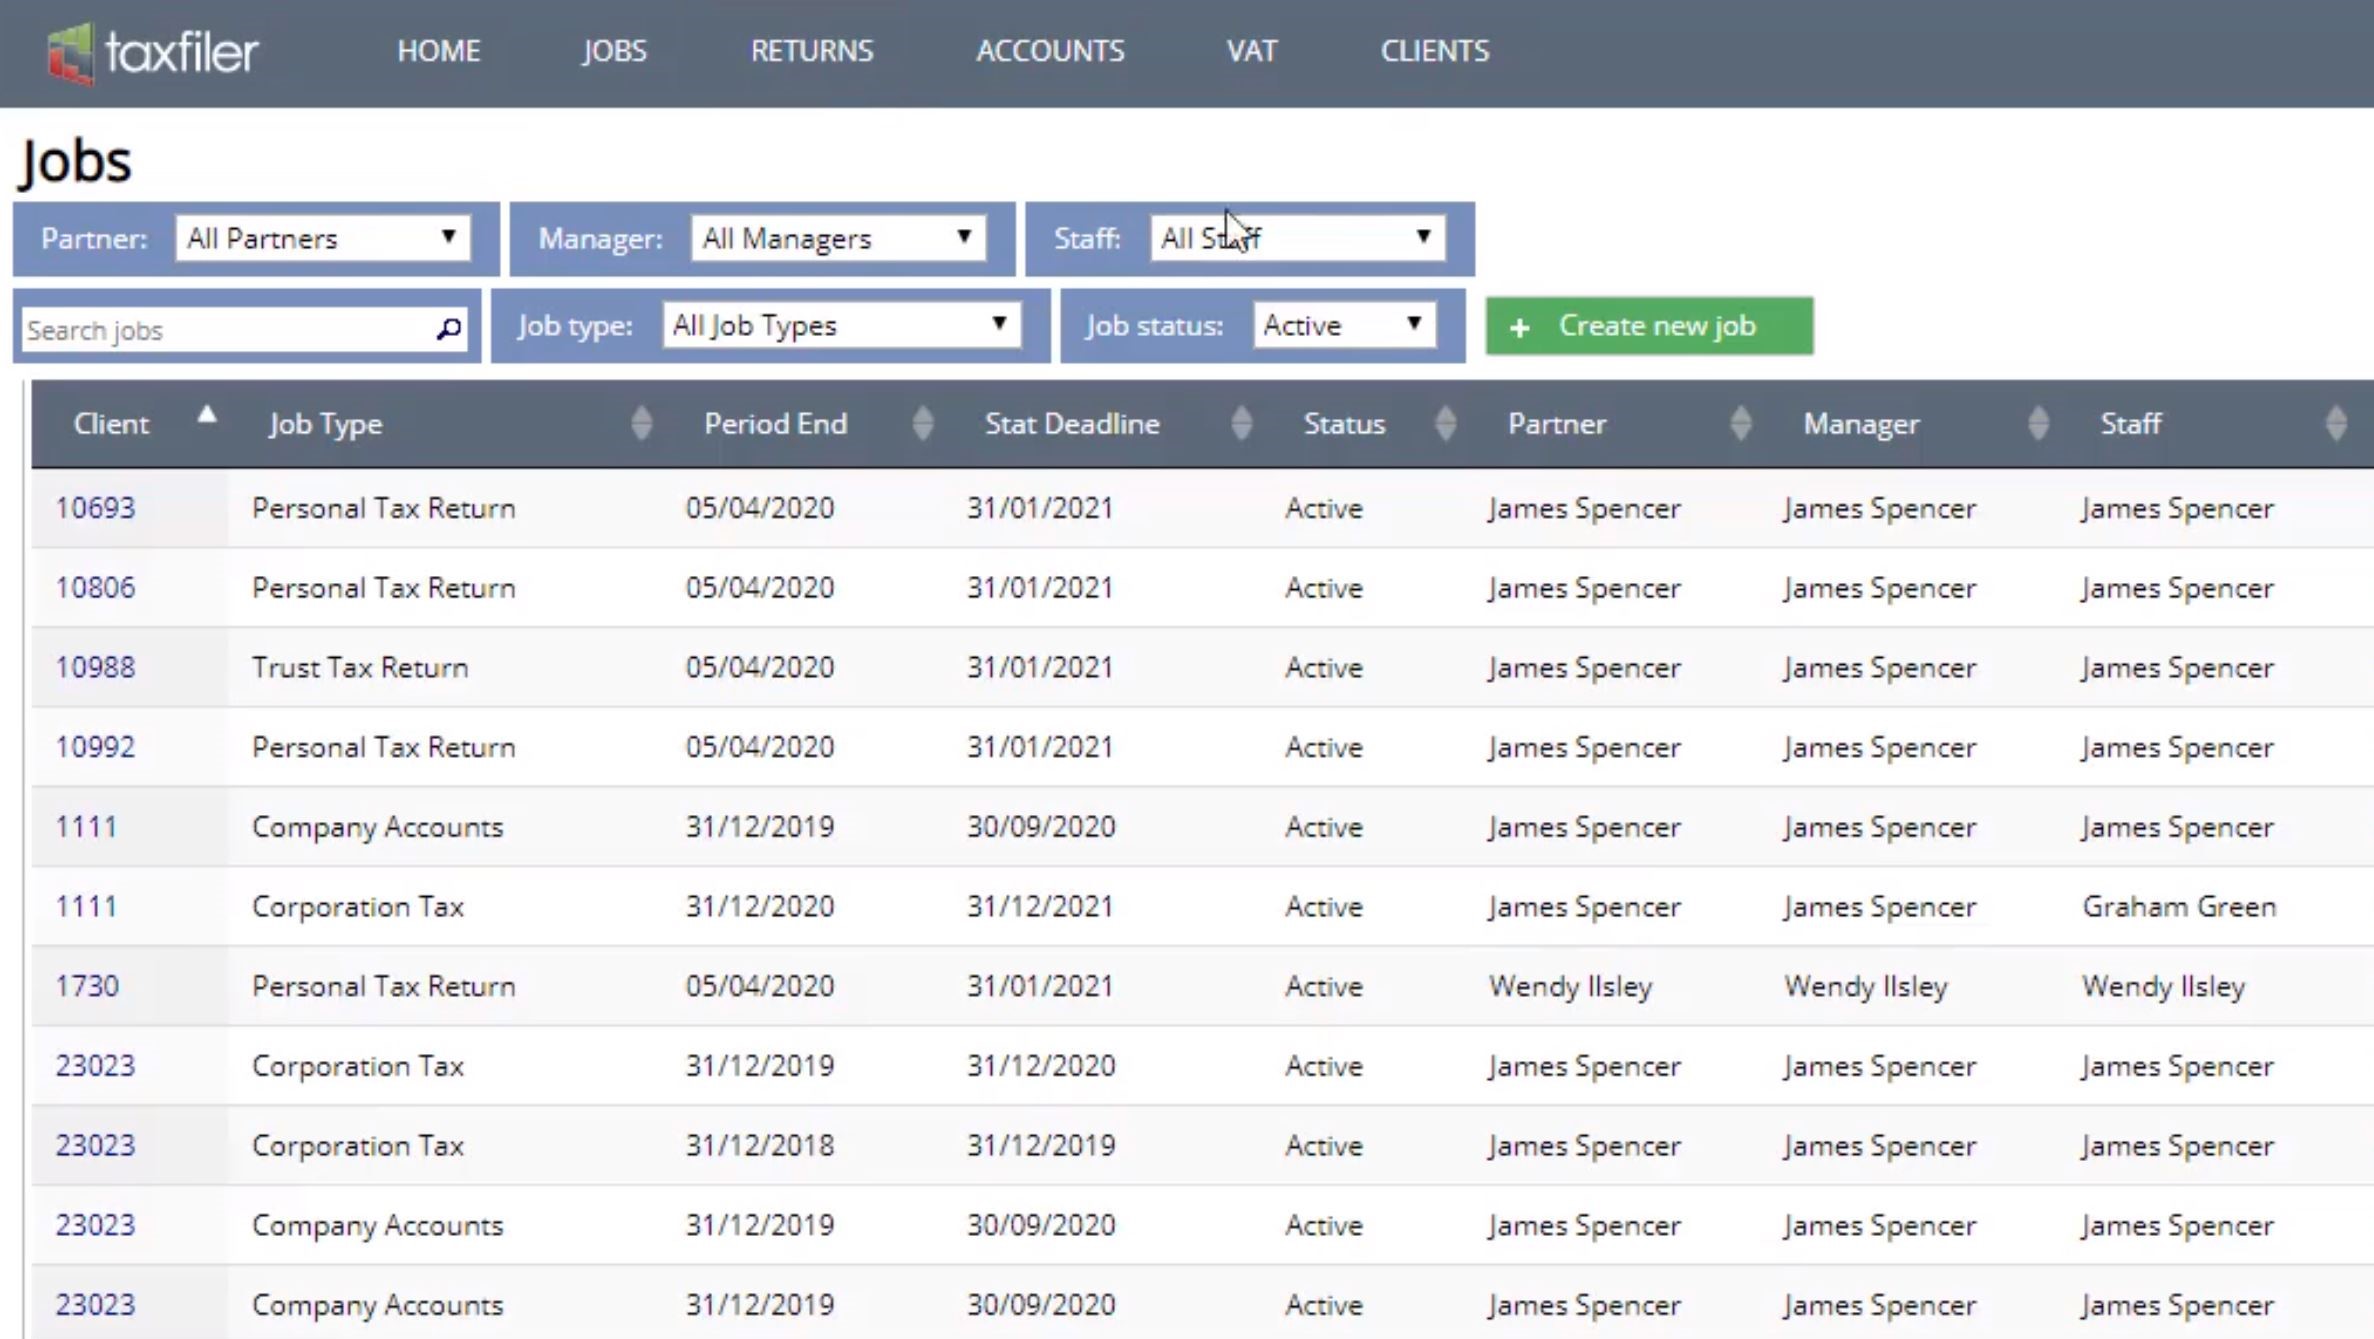Open the All Partners dropdown
The image size is (2374, 1339).
click(x=322, y=238)
